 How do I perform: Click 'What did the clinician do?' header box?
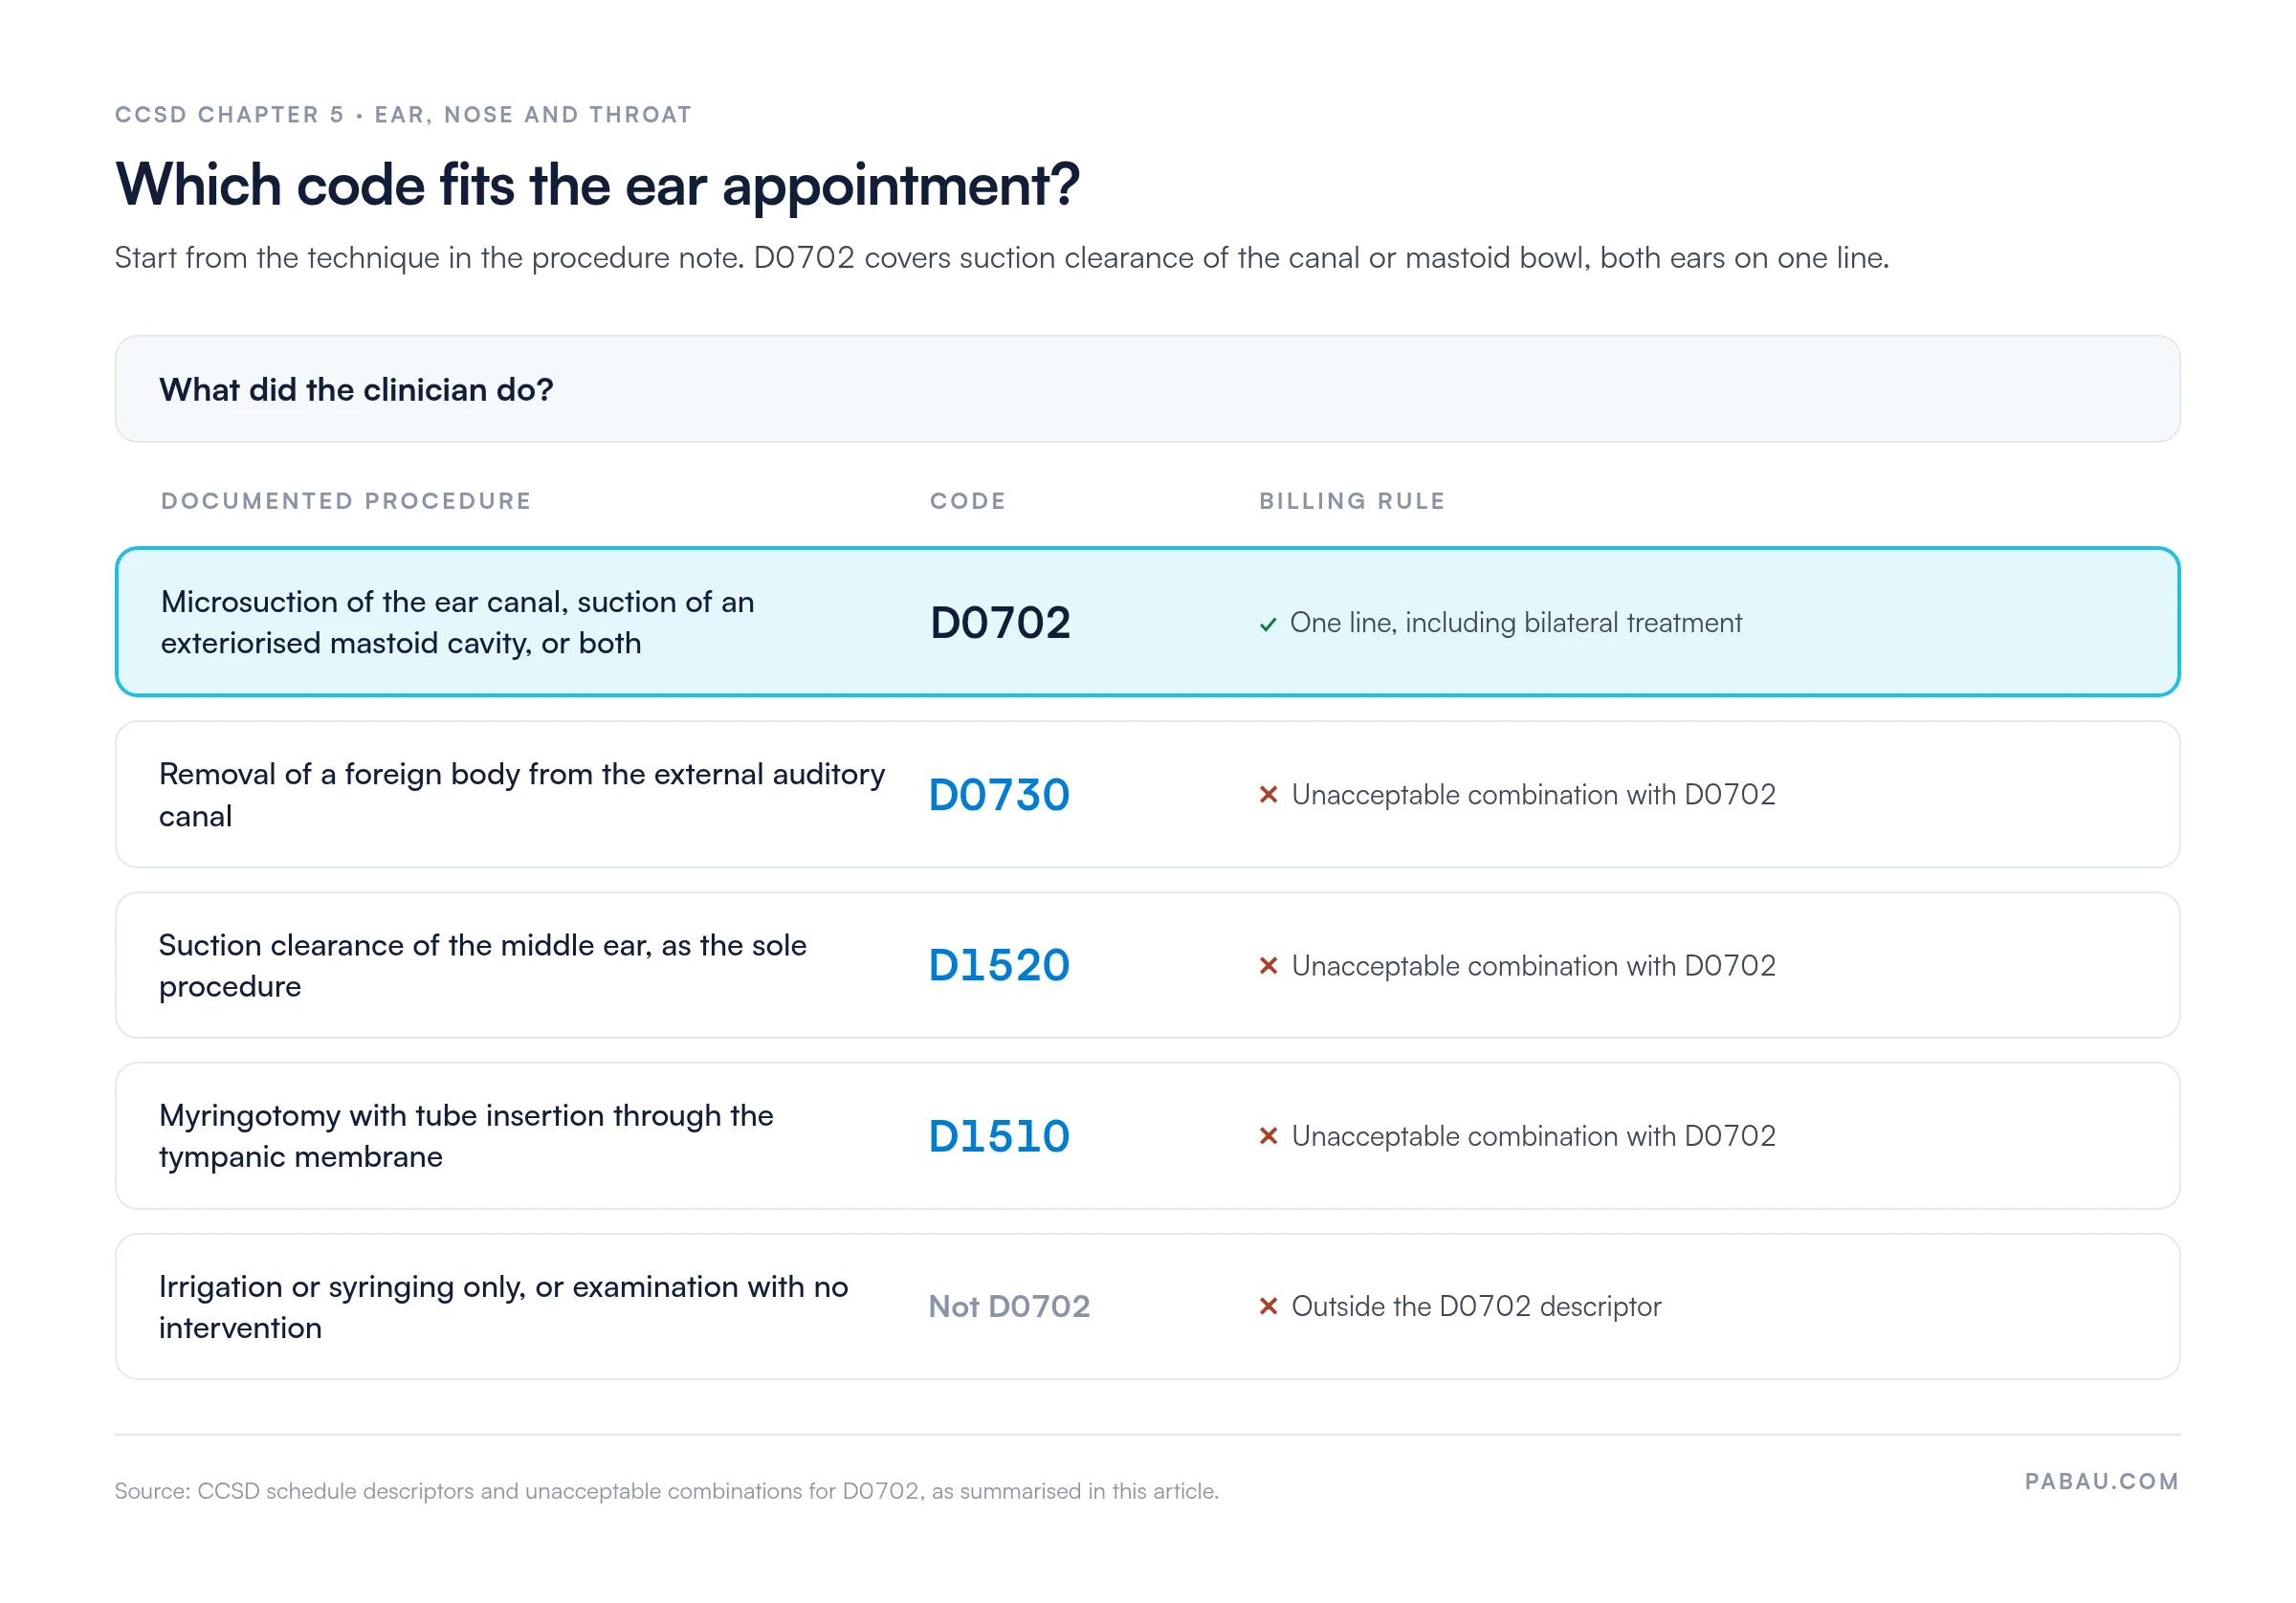coord(1147,389)
